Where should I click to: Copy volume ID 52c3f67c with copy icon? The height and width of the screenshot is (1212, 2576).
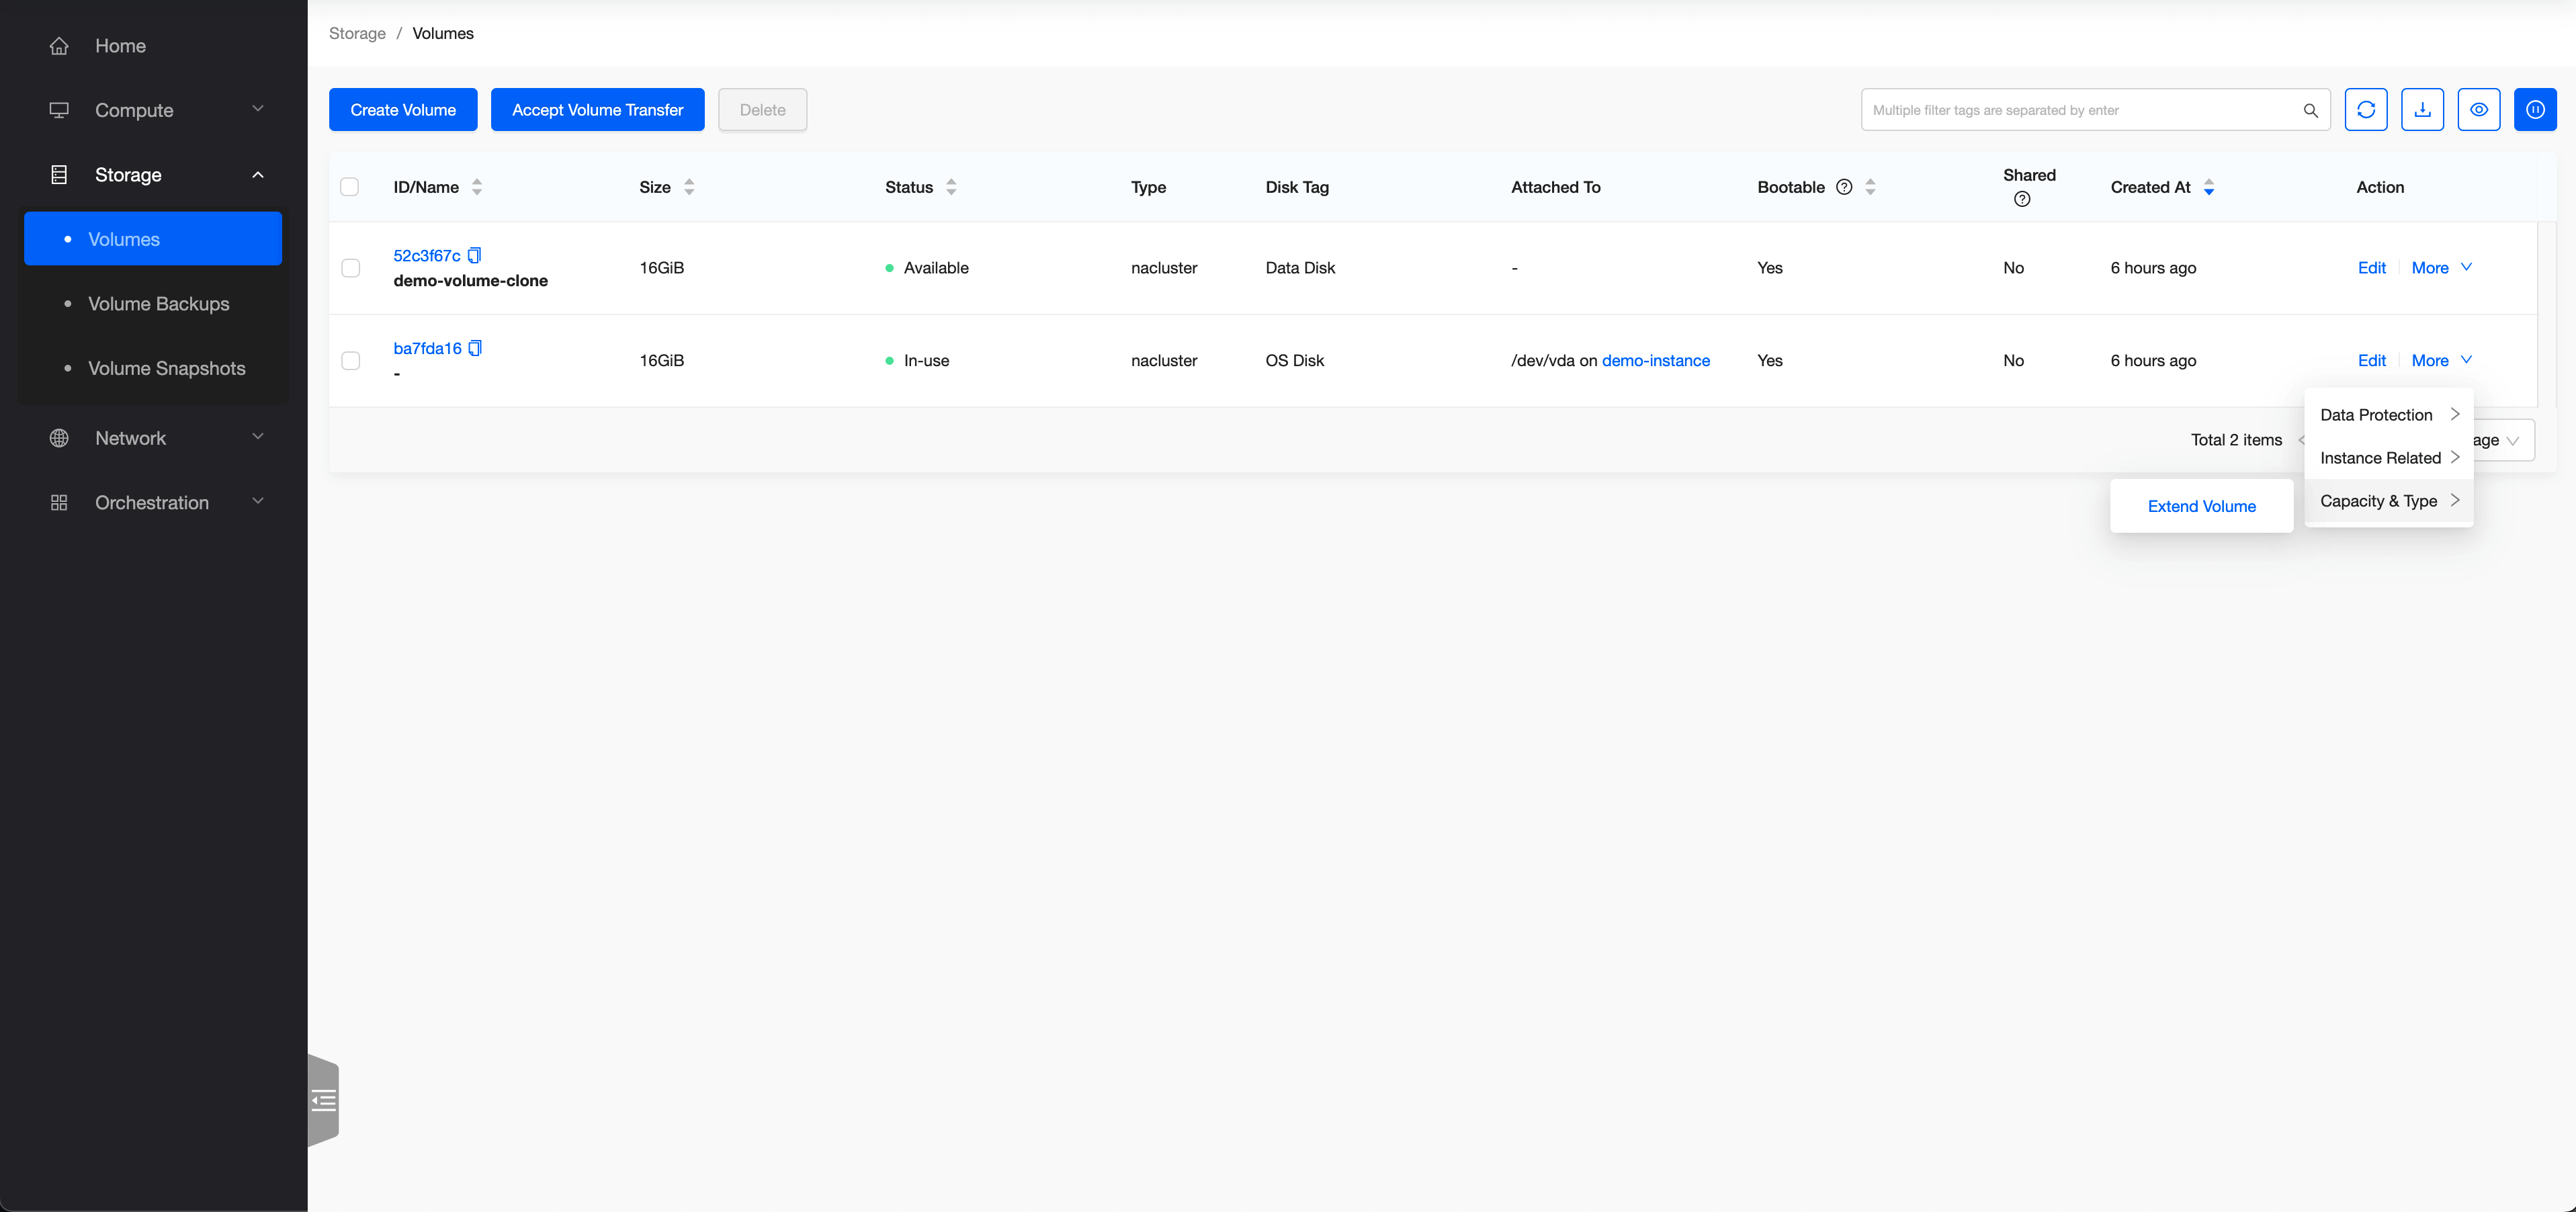point(475,256)
